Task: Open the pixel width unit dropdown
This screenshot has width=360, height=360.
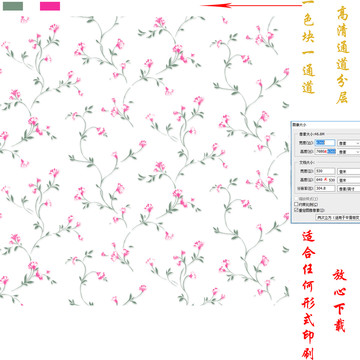Action: pos(349,143)
